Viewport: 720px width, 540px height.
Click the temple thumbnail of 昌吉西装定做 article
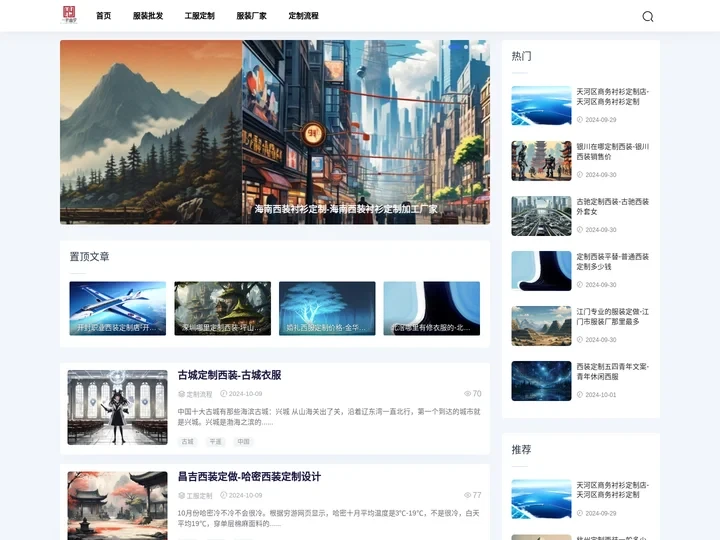click(118, 506)
